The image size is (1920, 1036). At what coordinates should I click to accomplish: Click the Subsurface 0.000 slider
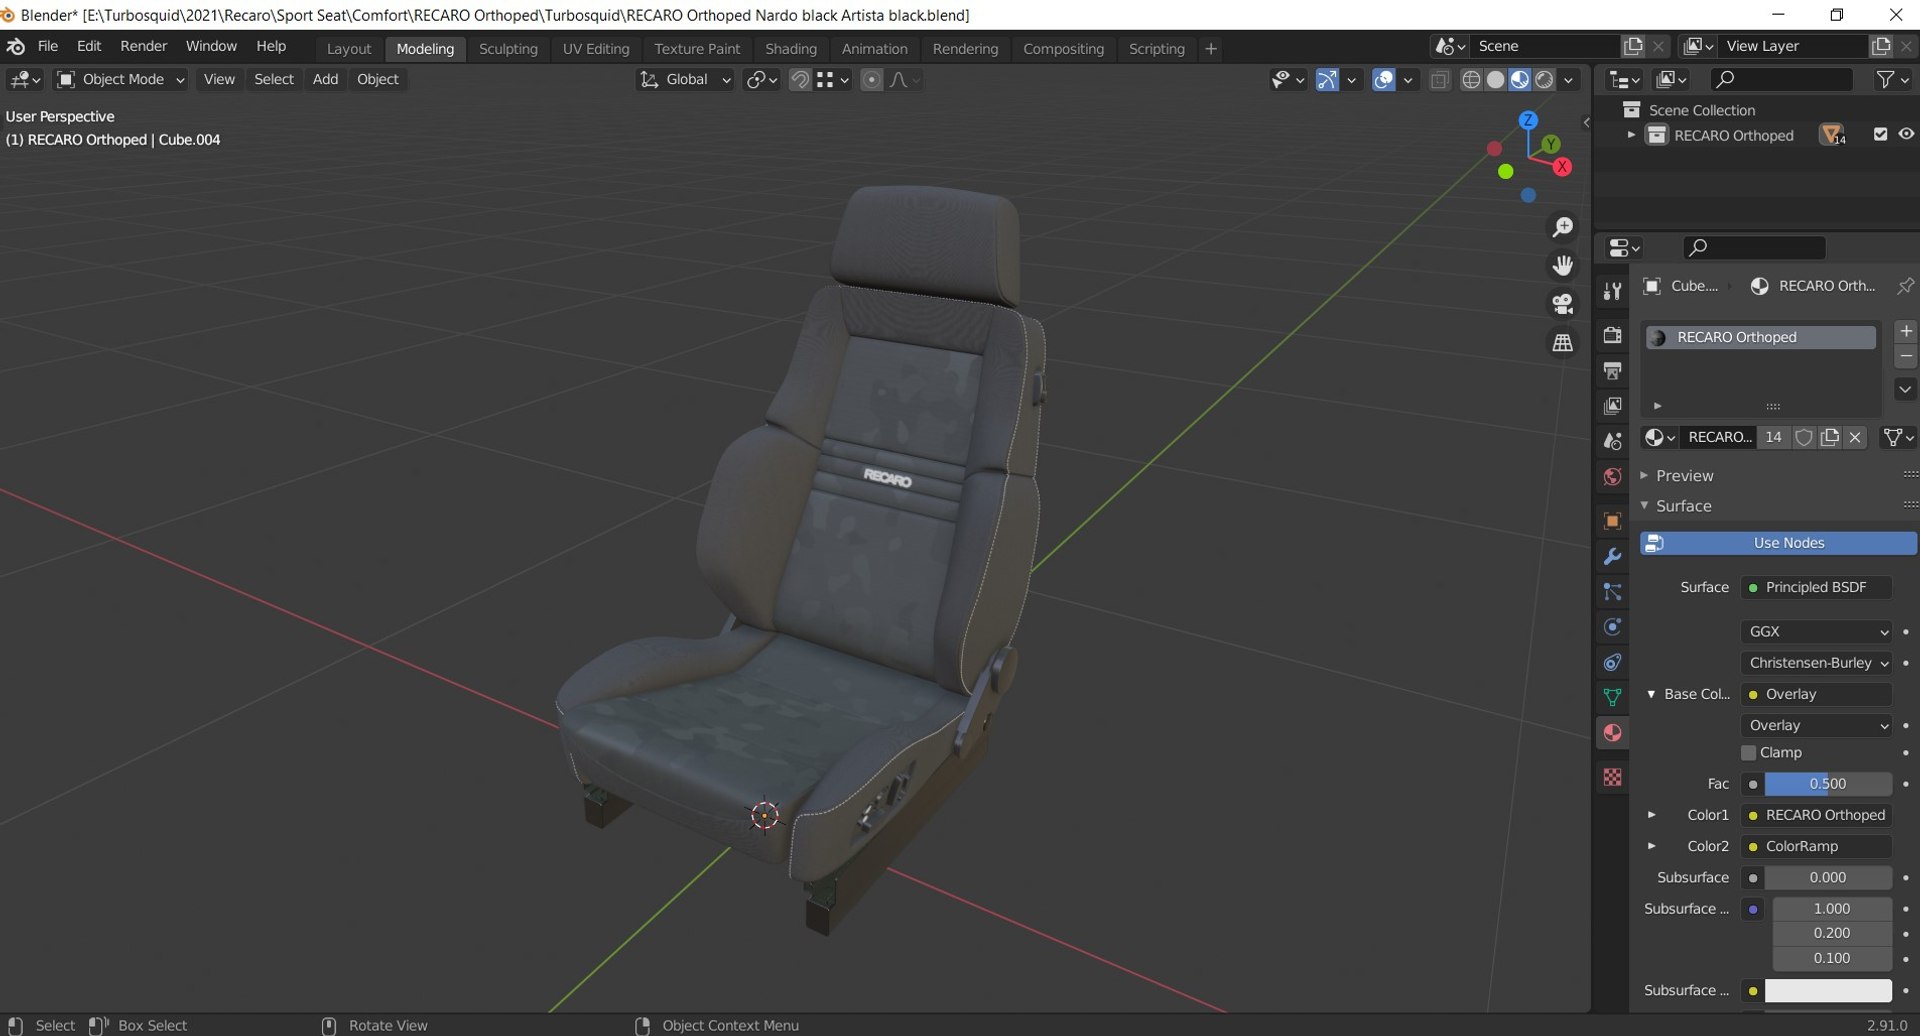pyautogui.click(x=1827, y=878)
